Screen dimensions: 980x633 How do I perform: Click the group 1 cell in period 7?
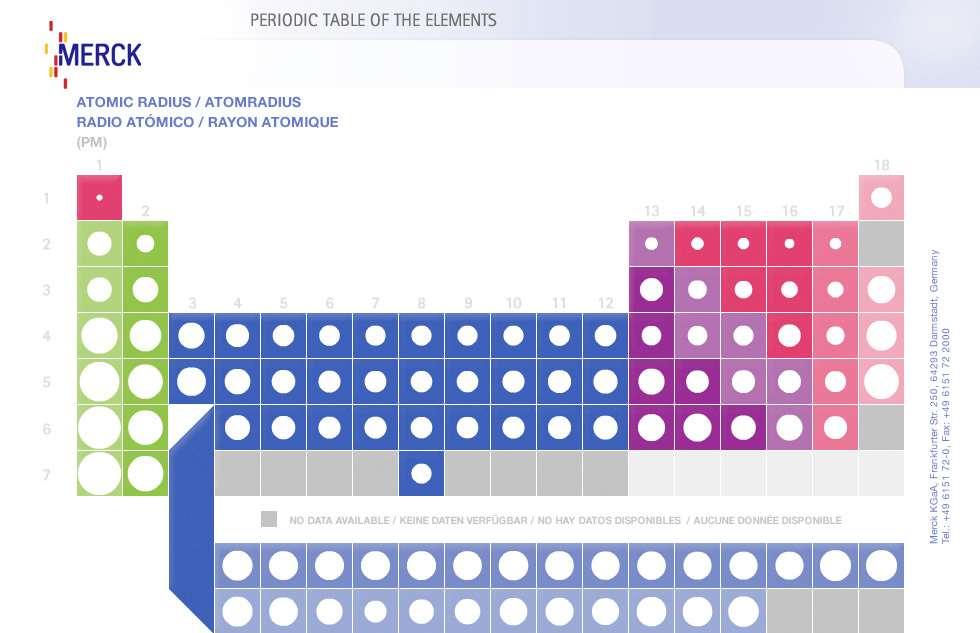pyautogui.click(x=99, y=474)
